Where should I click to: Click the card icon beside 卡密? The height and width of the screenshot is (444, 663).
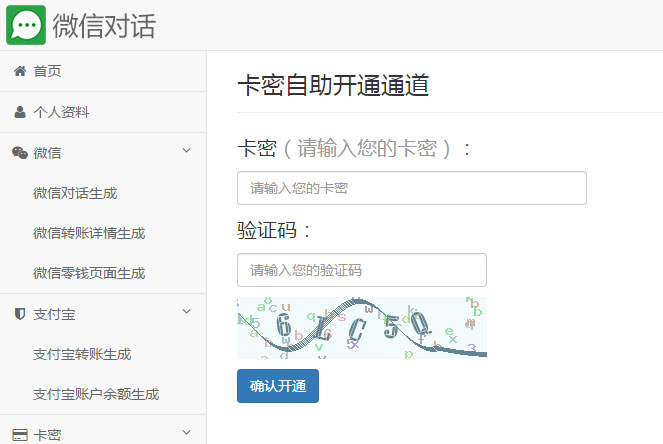point(19,435)
